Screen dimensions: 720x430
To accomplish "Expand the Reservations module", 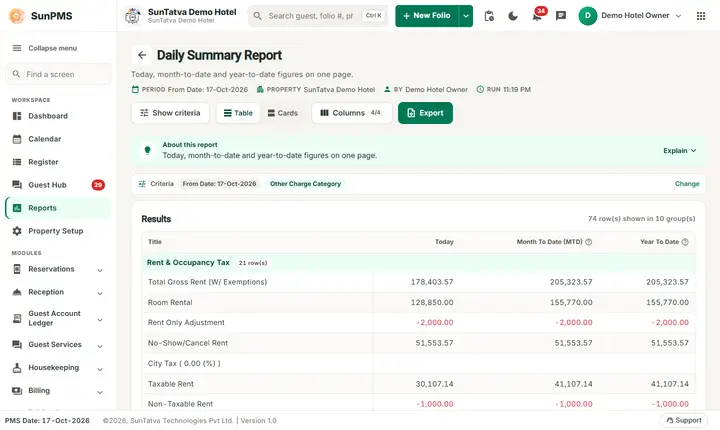I will pos(100,270).
